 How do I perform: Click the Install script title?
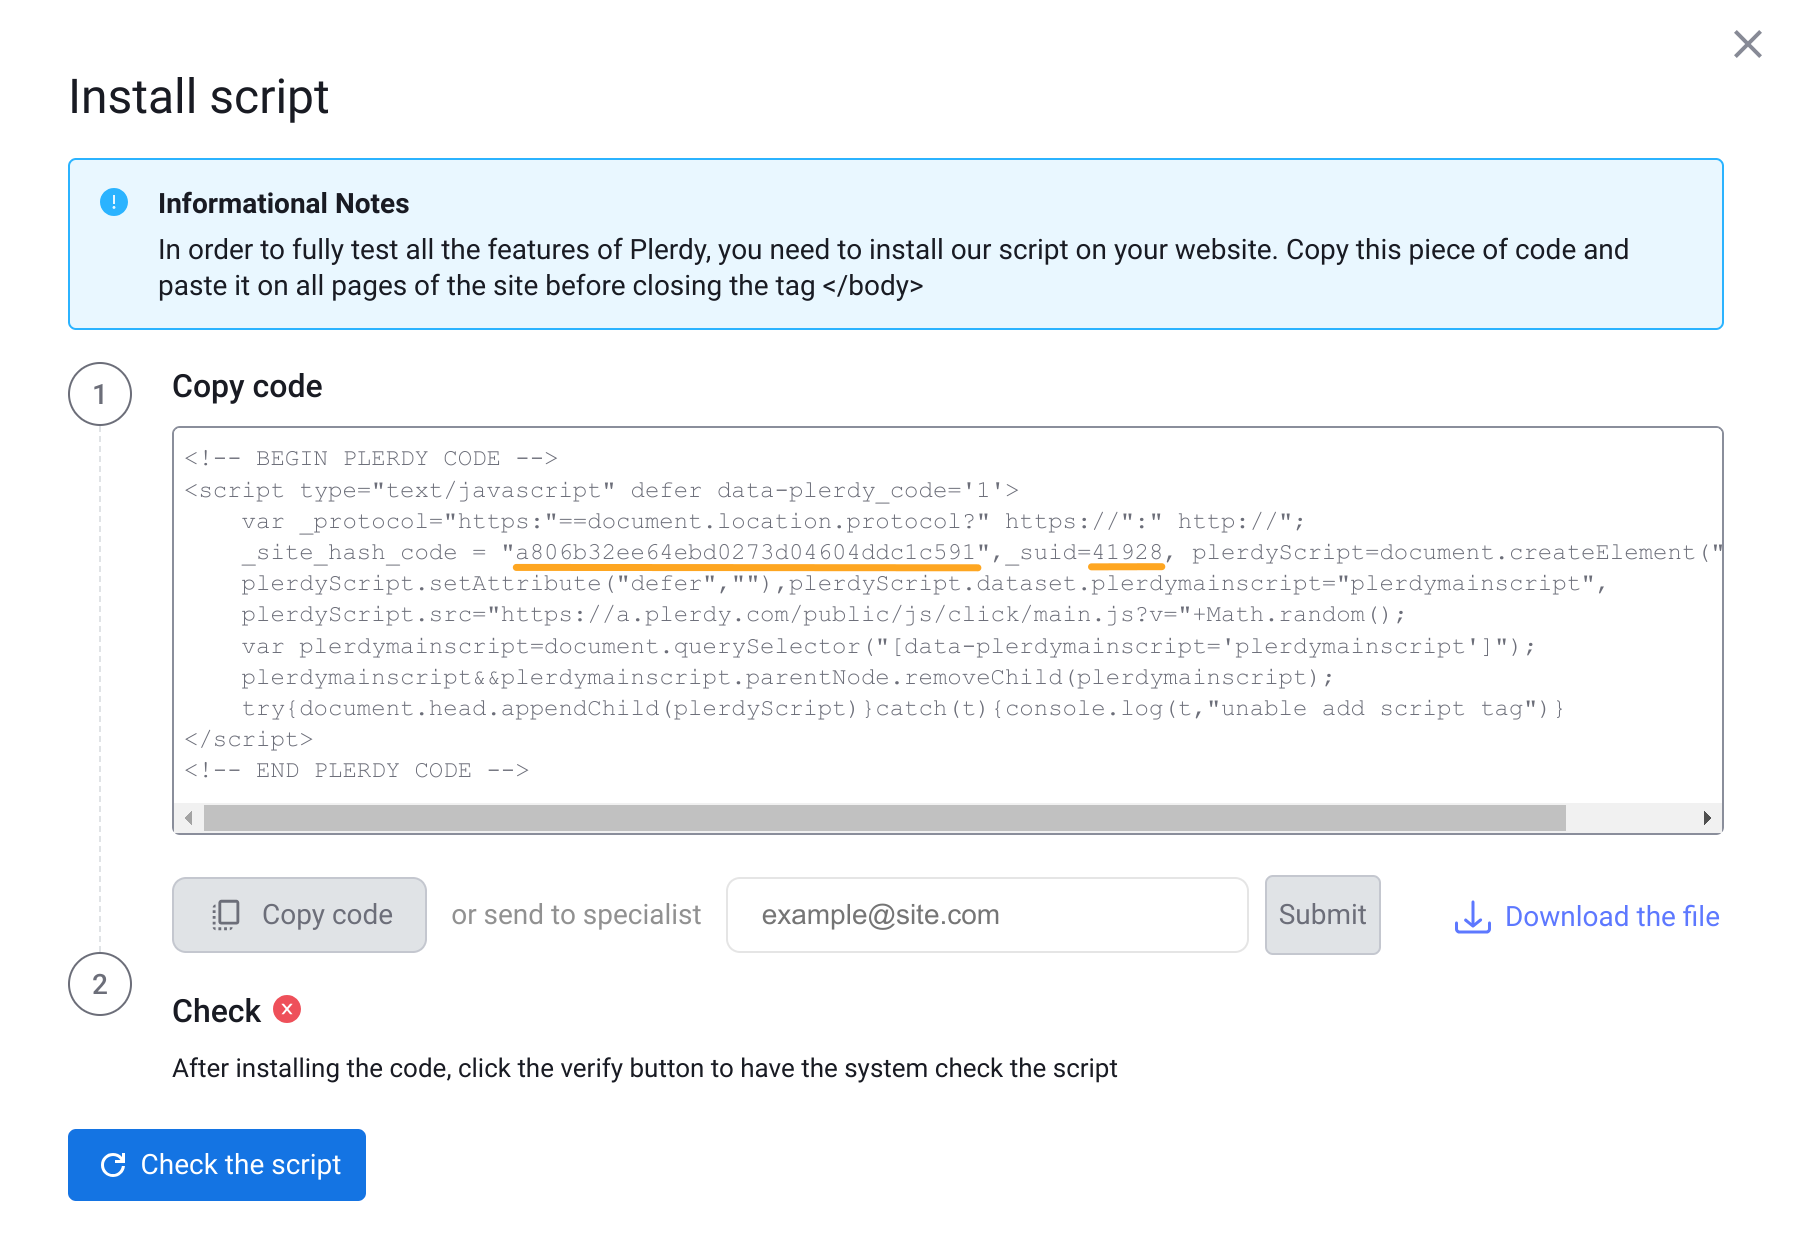(x=198, y=97)
